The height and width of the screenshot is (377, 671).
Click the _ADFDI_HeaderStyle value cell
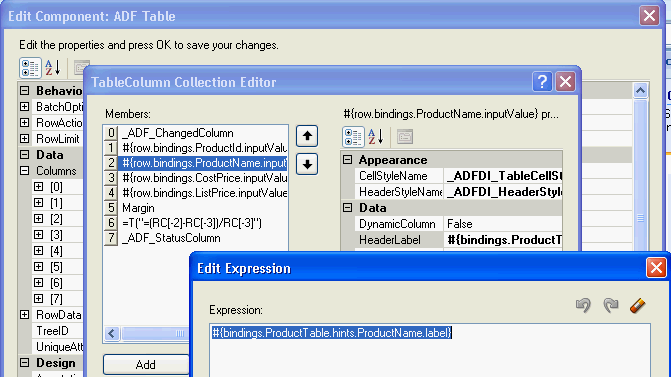point(503,192)
